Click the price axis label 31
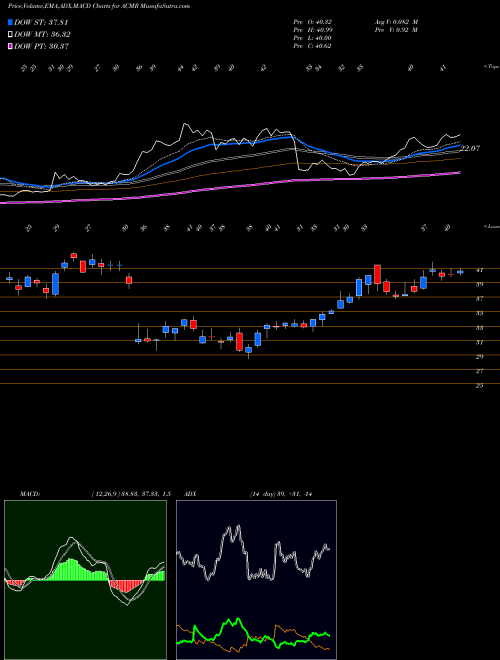The image size is (500, 660). (479, 343)
